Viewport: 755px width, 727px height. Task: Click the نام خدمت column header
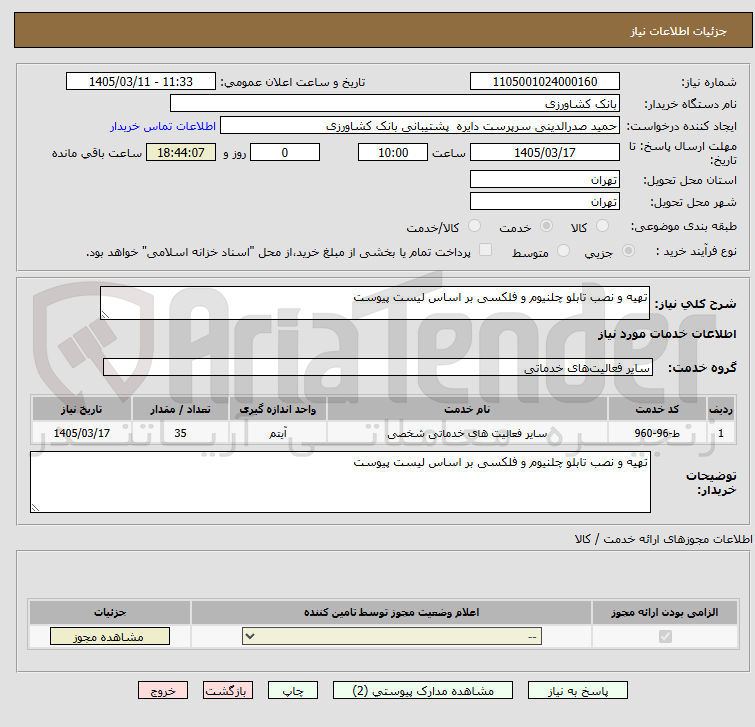(467, 409)
